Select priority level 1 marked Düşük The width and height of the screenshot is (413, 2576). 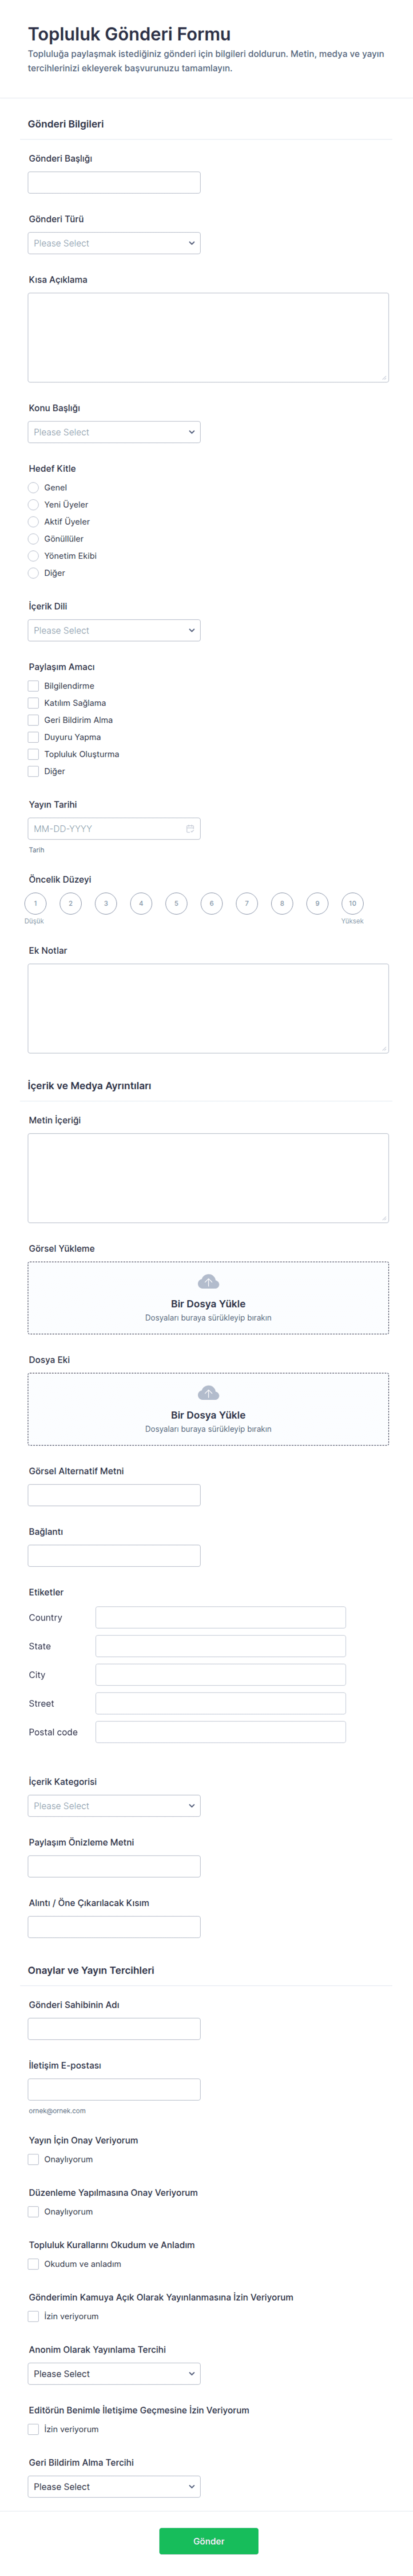coord(35,903)
